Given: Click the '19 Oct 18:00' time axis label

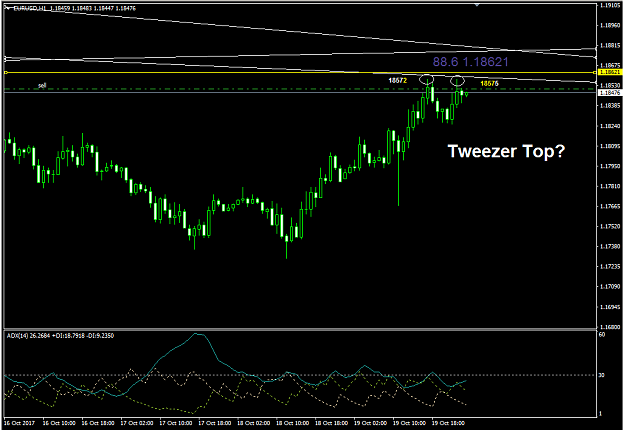Looking at the screenshot, I should [x=448, y=423].
